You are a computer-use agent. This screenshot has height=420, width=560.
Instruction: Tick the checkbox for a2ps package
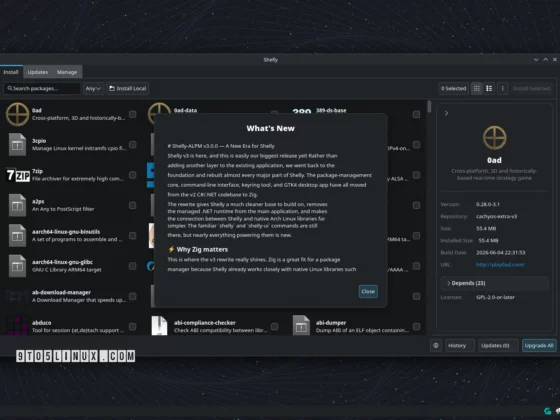[132, 205]
